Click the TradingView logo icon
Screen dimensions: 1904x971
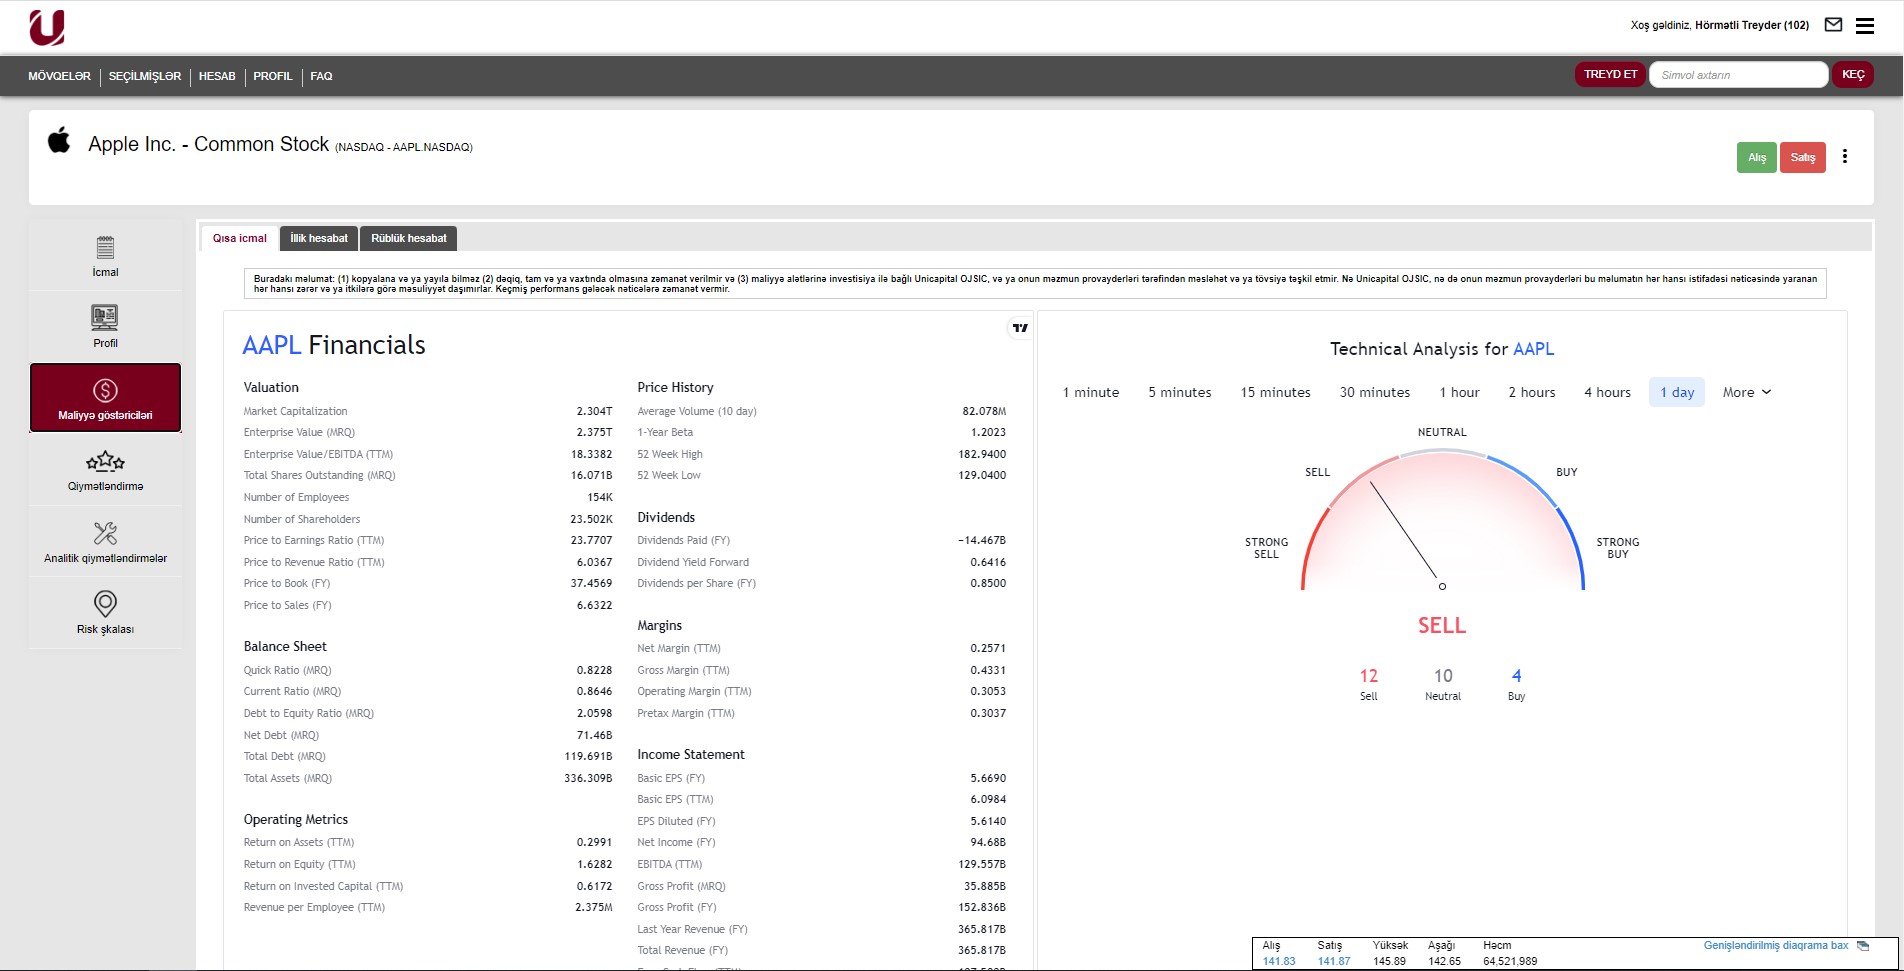click(x=1020, y=328)
